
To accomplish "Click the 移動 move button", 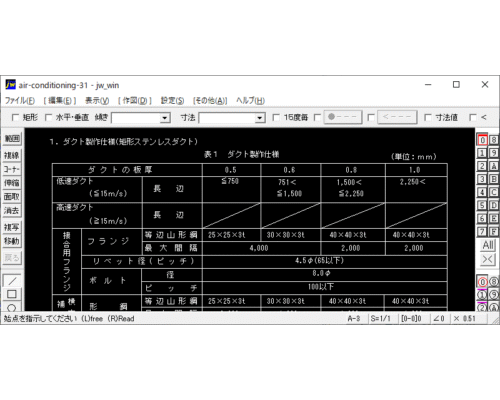I will 12,241.
